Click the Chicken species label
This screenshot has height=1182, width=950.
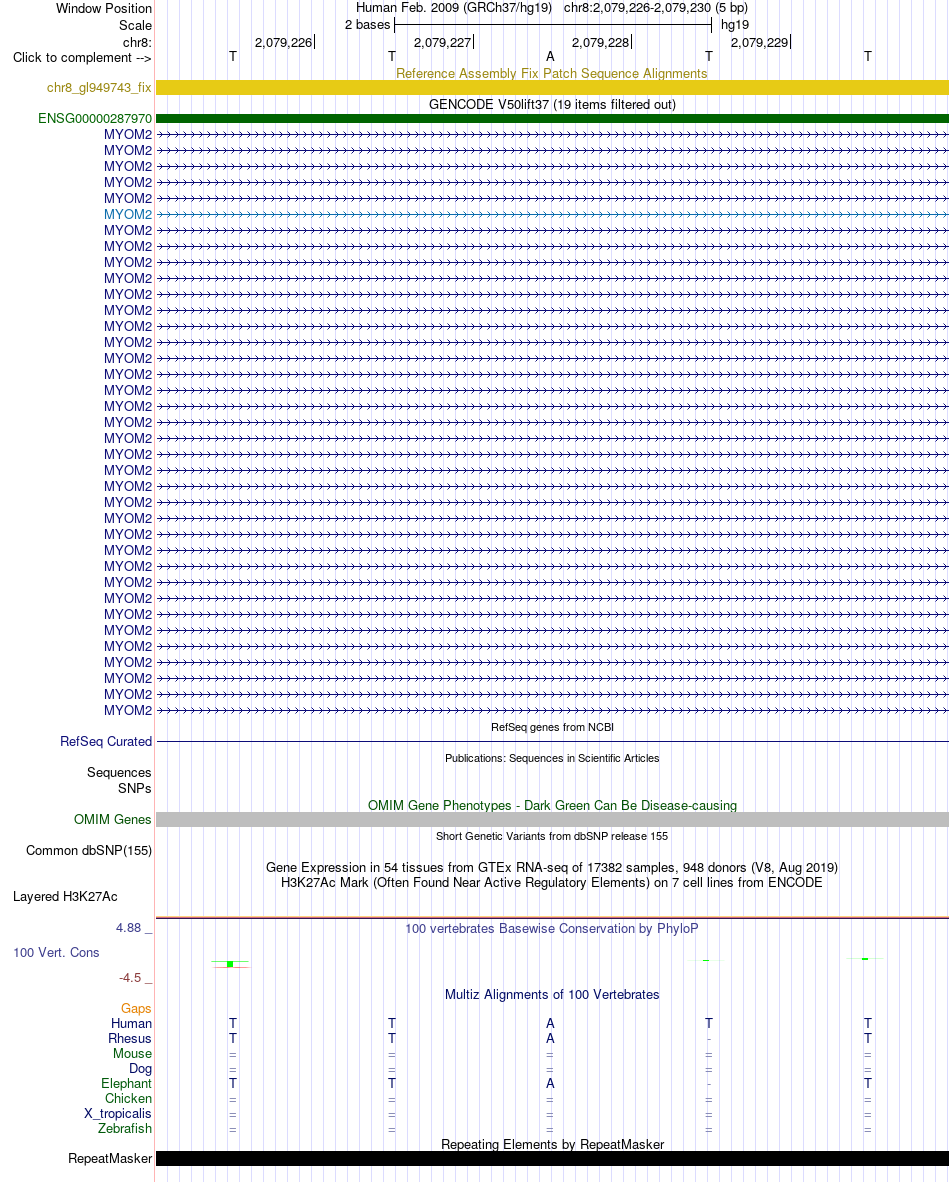[128, 1099]
